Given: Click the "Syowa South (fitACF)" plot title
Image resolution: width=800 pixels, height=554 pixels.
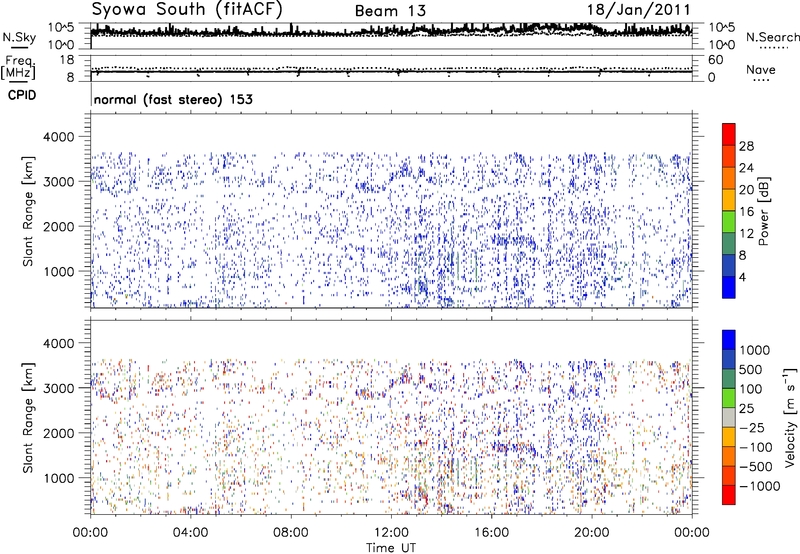Looking at the screenshot, I should pyautogui.click(x=187, y=9).
